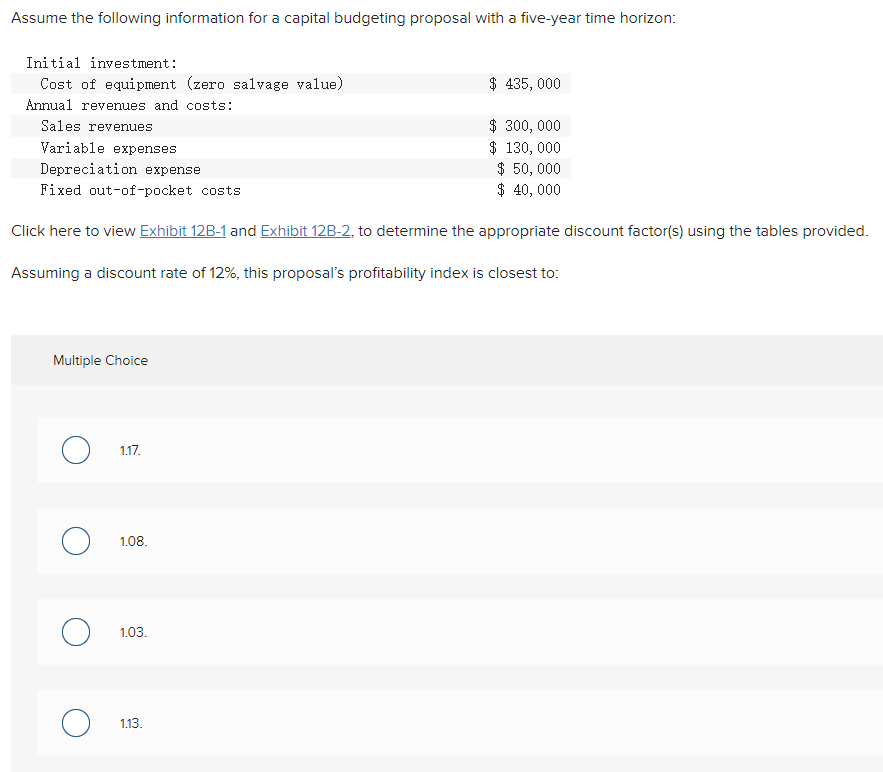Screen dimensions: 883x772
Task: Click the Multiple Choice section header
Action: coord(100,360)
